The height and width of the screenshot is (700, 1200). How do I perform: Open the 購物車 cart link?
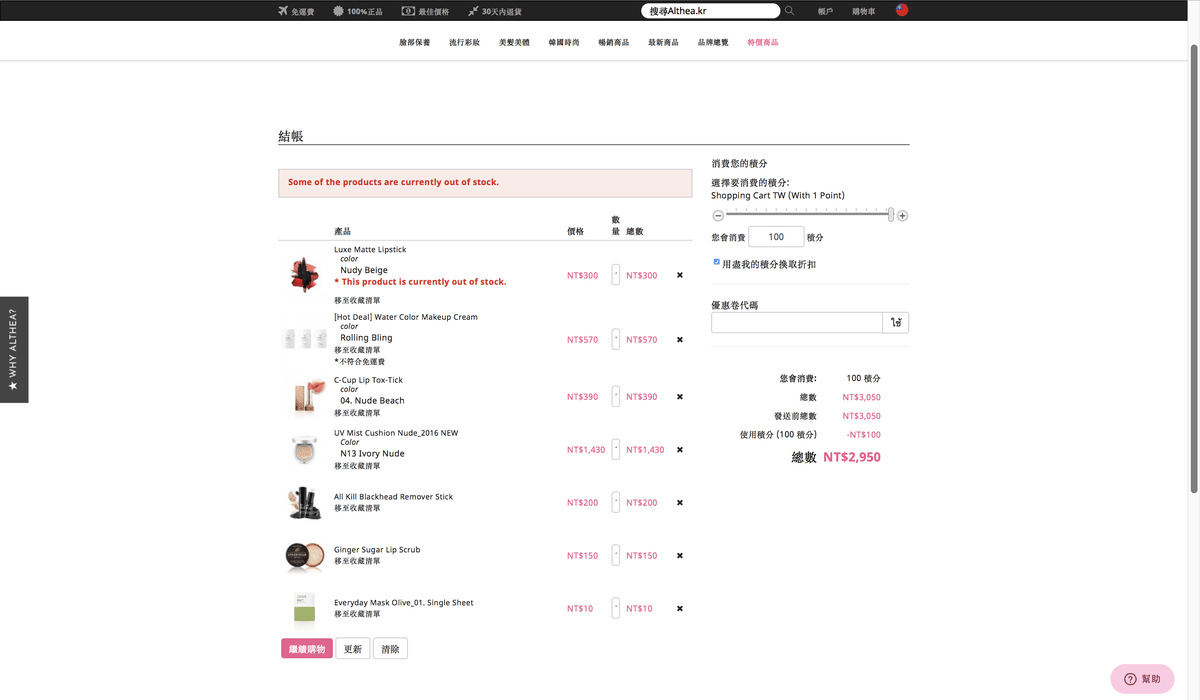coord(864,12)
